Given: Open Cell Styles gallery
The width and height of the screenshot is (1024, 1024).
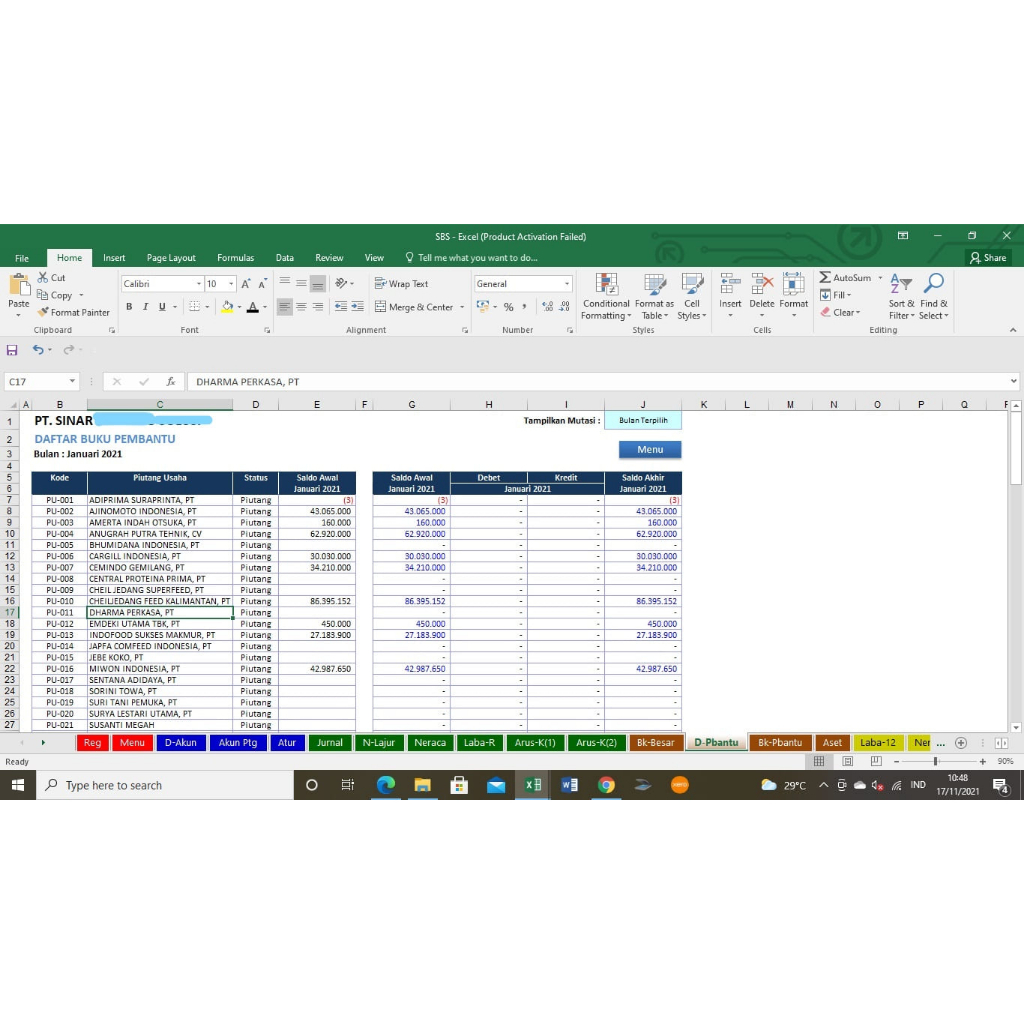Looking at the screenshot, I should coord(692,297).
